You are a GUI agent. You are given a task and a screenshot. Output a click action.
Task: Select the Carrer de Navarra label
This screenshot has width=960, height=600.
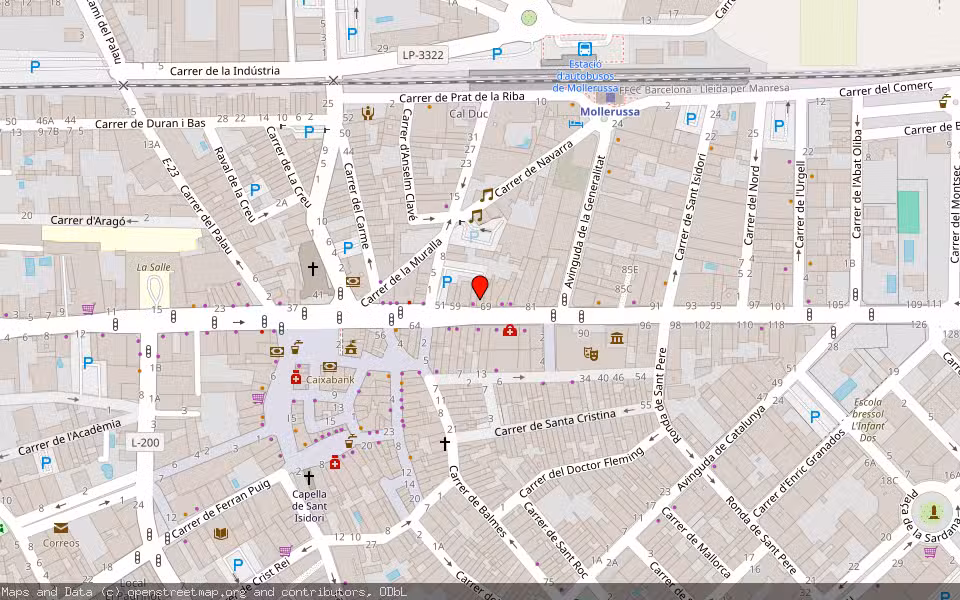coord(533,168)
